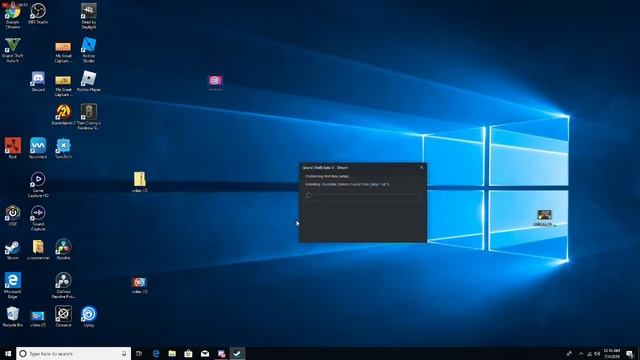Close the Grand Theft Auto V Steam dialog
This screenshot has height=360, width=640.
point(422,167)
